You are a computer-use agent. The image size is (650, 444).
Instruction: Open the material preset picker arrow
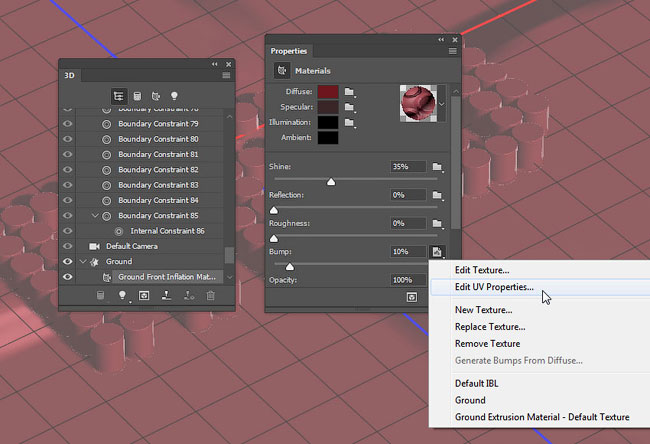[442, 104]
